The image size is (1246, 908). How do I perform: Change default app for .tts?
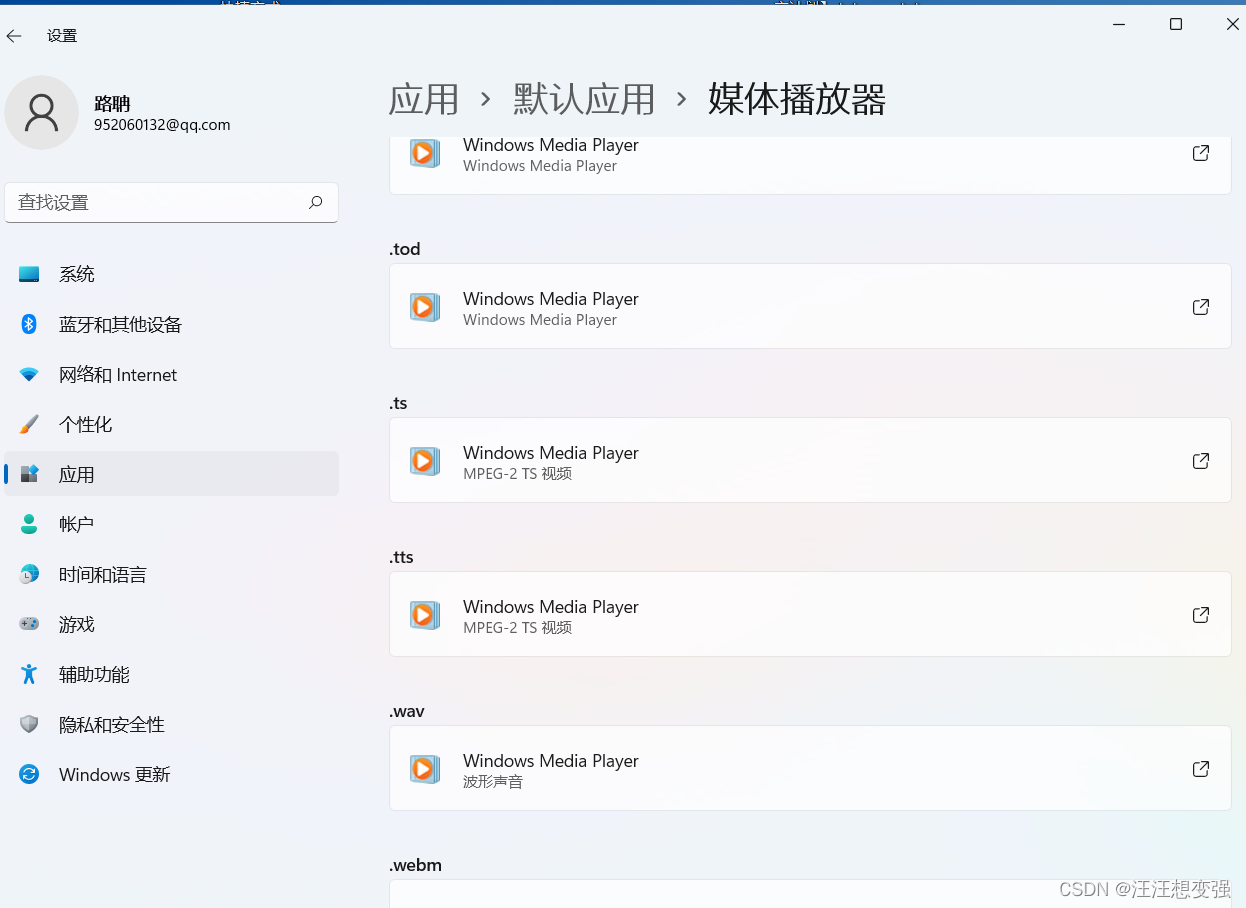click(x=810, y=614)
